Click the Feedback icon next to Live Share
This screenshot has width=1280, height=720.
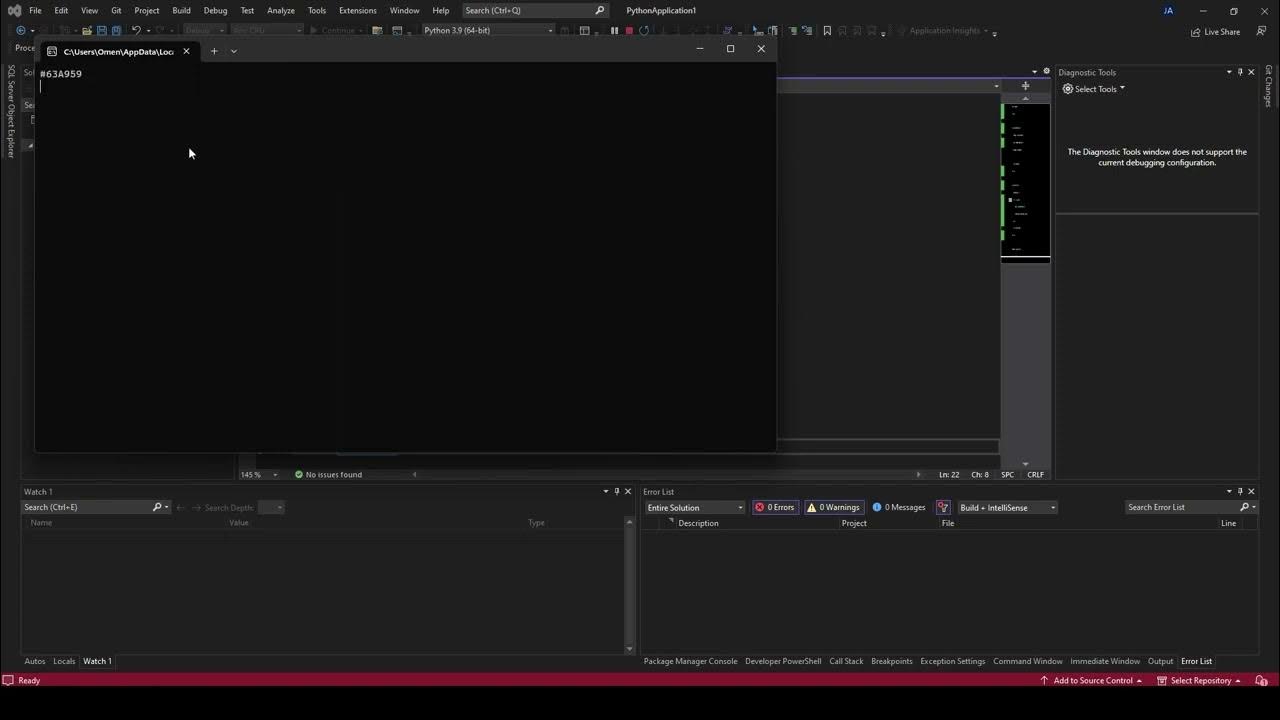1261,31
